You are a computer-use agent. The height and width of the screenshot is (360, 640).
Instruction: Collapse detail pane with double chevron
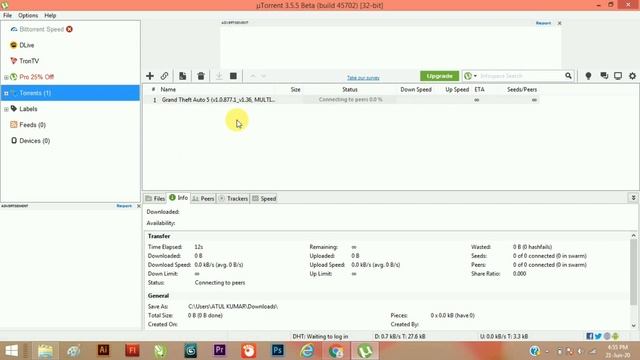(x=633, y=198)
